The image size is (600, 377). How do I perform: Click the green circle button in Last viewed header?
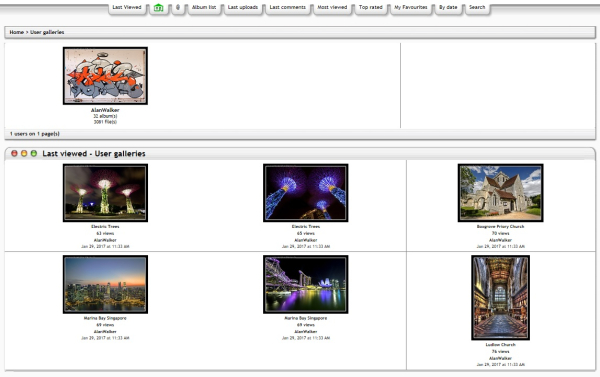34,153
